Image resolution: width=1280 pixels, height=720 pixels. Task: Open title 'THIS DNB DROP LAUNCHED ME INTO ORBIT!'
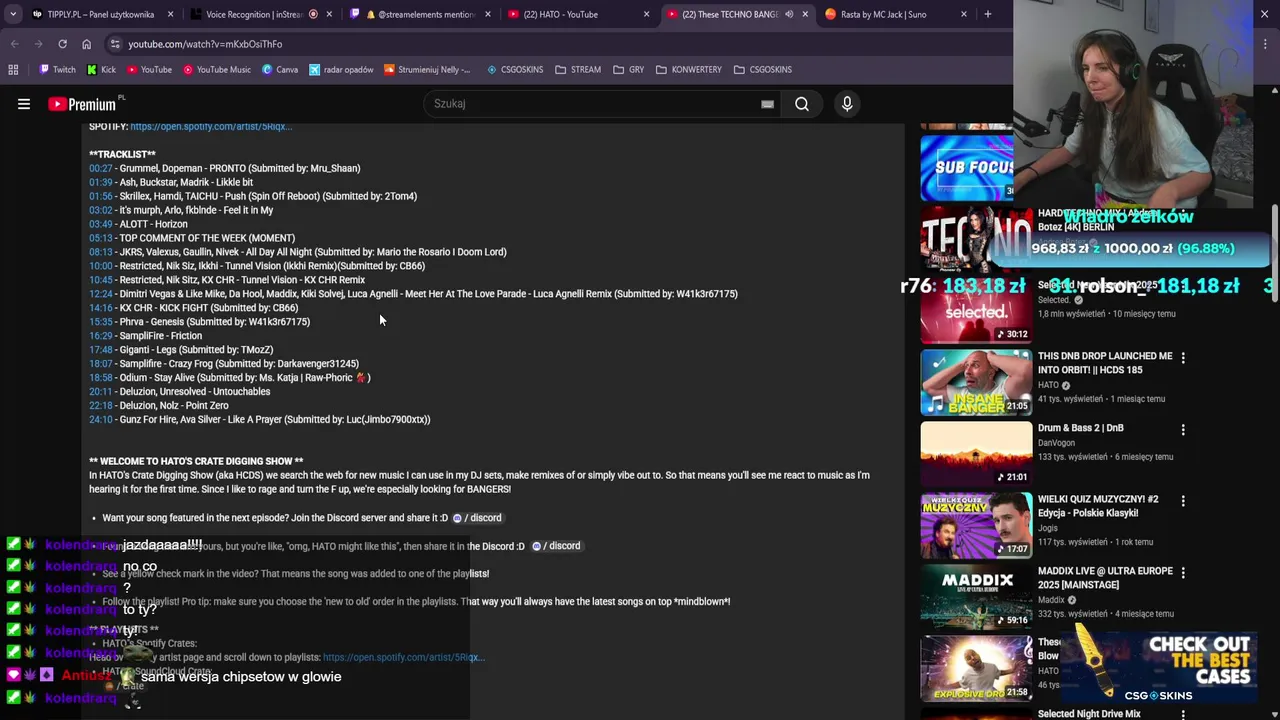1105,363
